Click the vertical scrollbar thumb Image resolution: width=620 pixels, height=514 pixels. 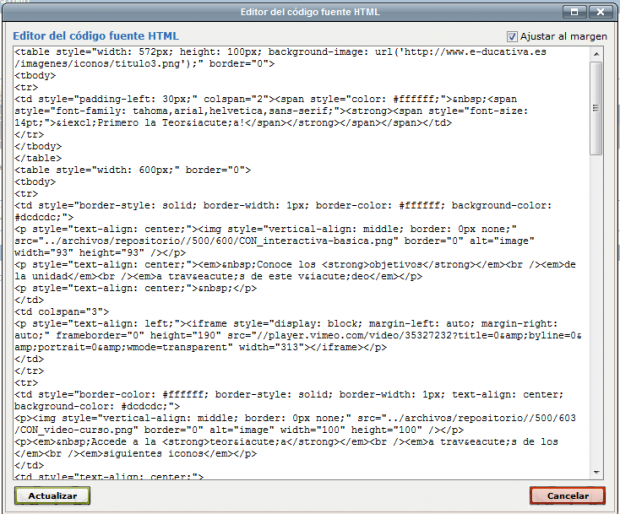596,108
